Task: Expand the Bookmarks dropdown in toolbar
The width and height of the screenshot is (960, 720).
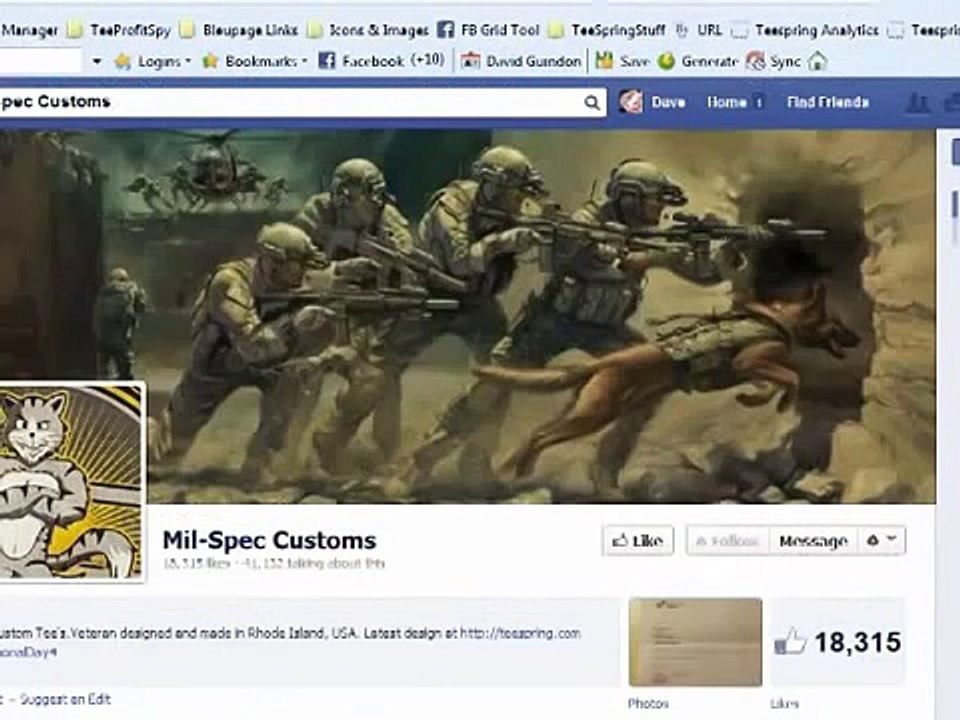Action: coord(255,61)
